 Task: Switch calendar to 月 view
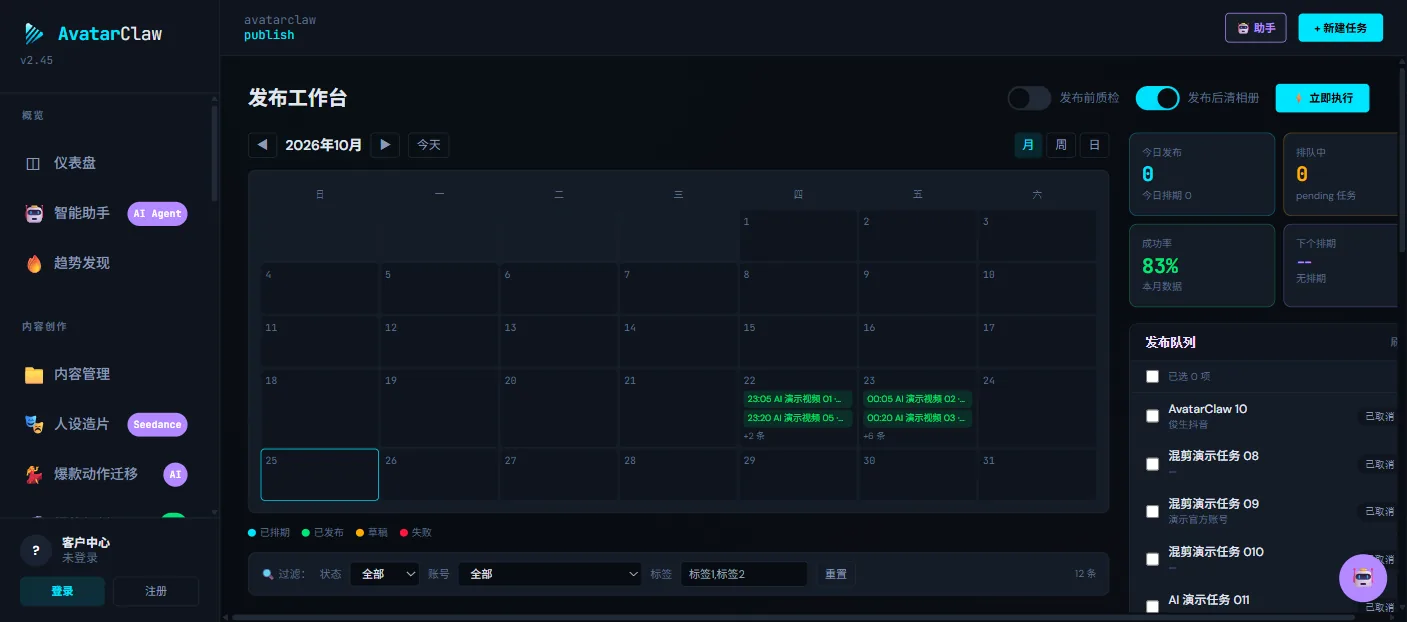[1028, 145]
